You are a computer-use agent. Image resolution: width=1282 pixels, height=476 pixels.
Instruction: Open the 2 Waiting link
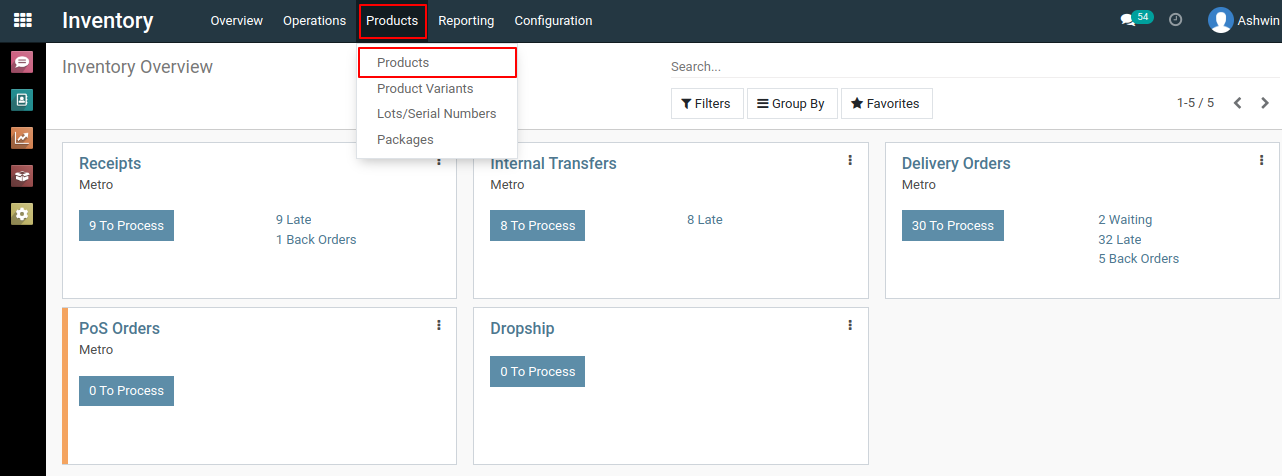point(1125,220)
